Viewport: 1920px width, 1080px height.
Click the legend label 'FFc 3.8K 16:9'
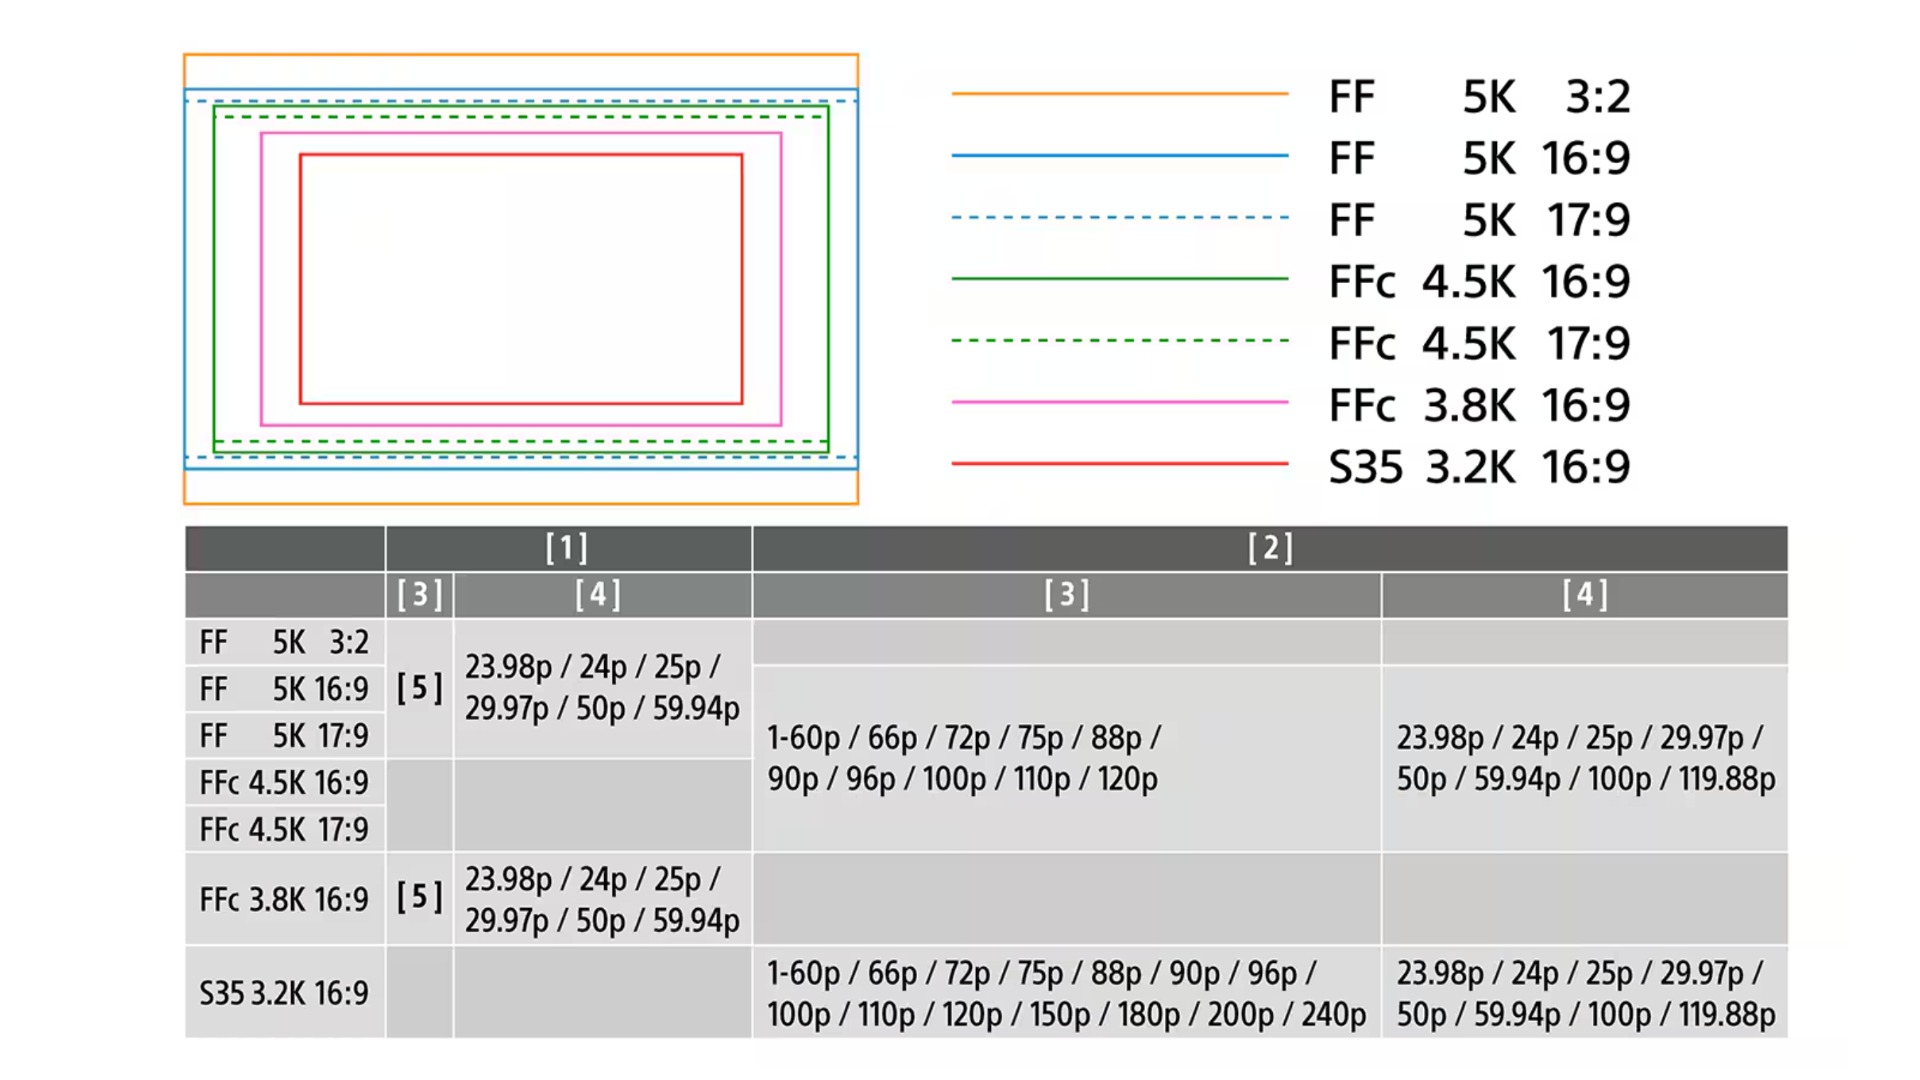pos(1479,406)
